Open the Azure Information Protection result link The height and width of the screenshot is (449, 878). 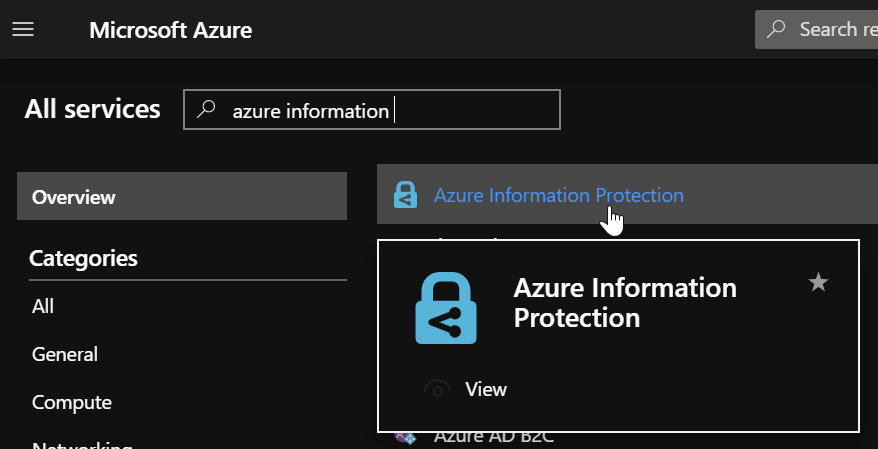[558, 195]
